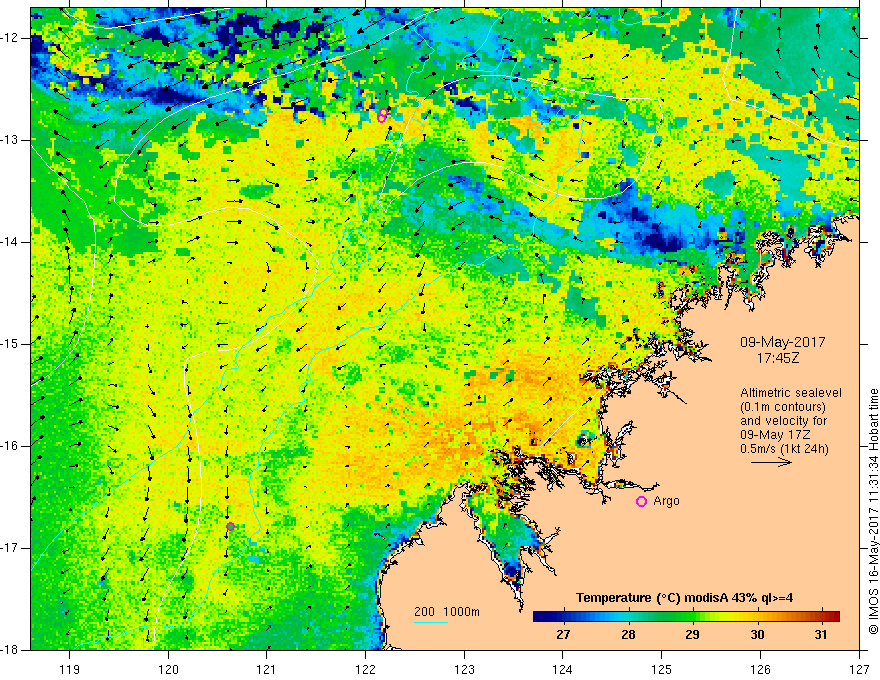Click longitude axis label 124
Screen dimensions: 880x680
click(x=563, y=669)
